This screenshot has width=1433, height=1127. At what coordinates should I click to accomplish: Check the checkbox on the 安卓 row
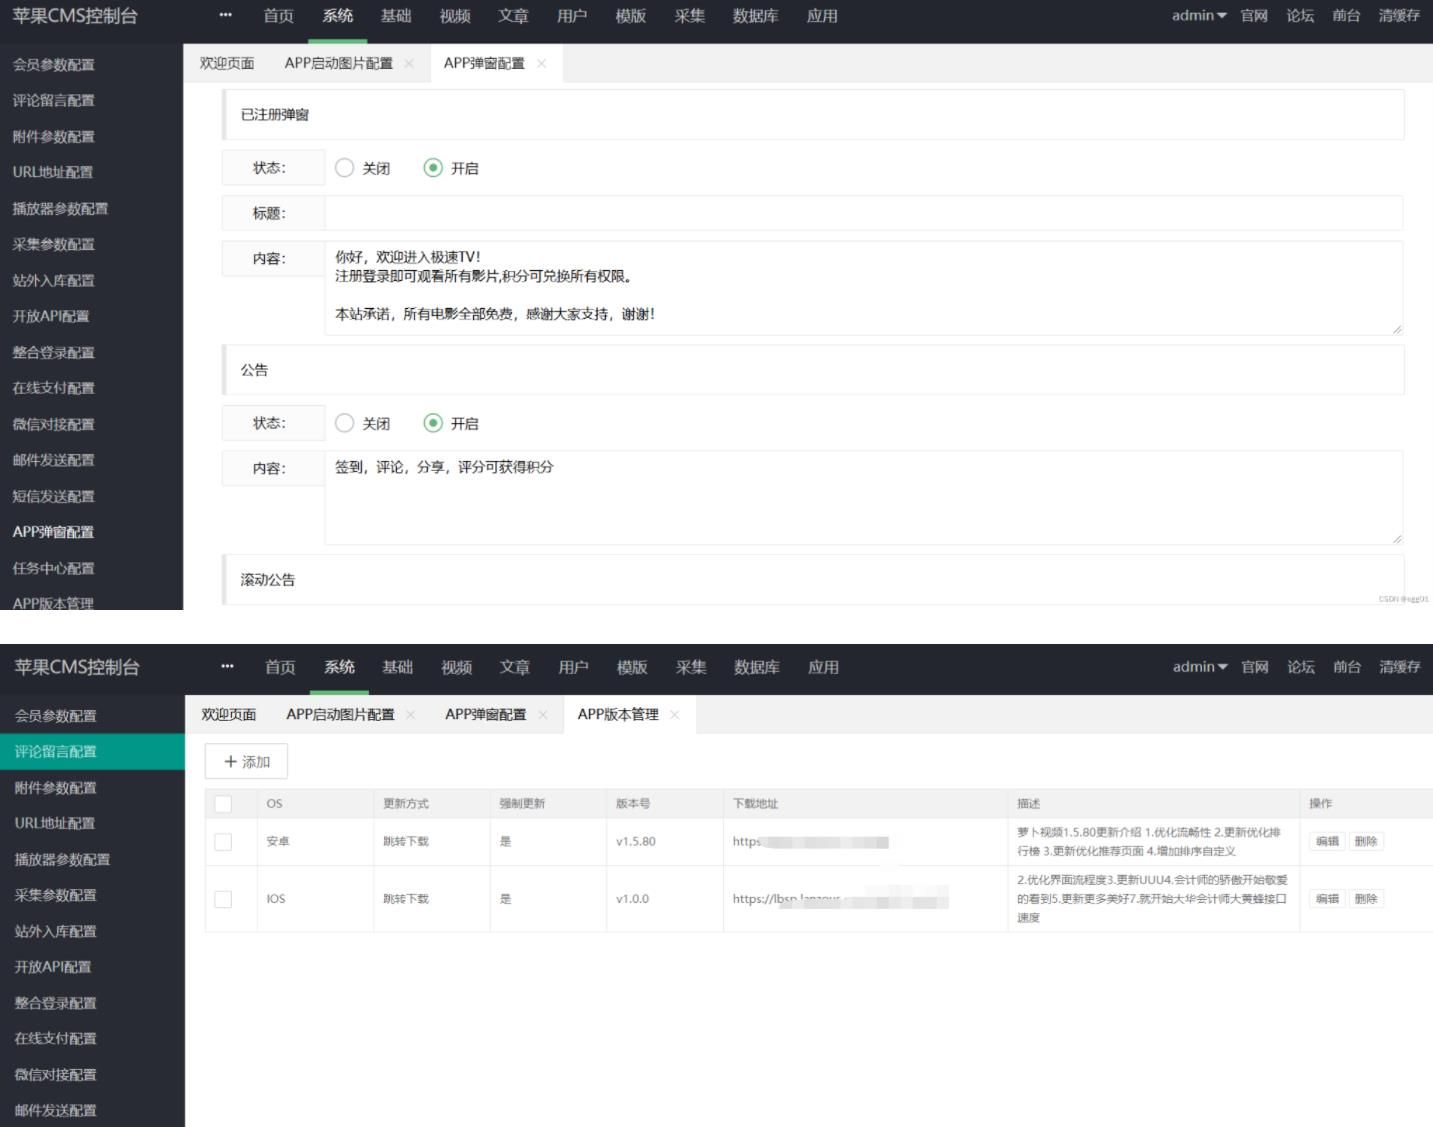click(225, 841)
